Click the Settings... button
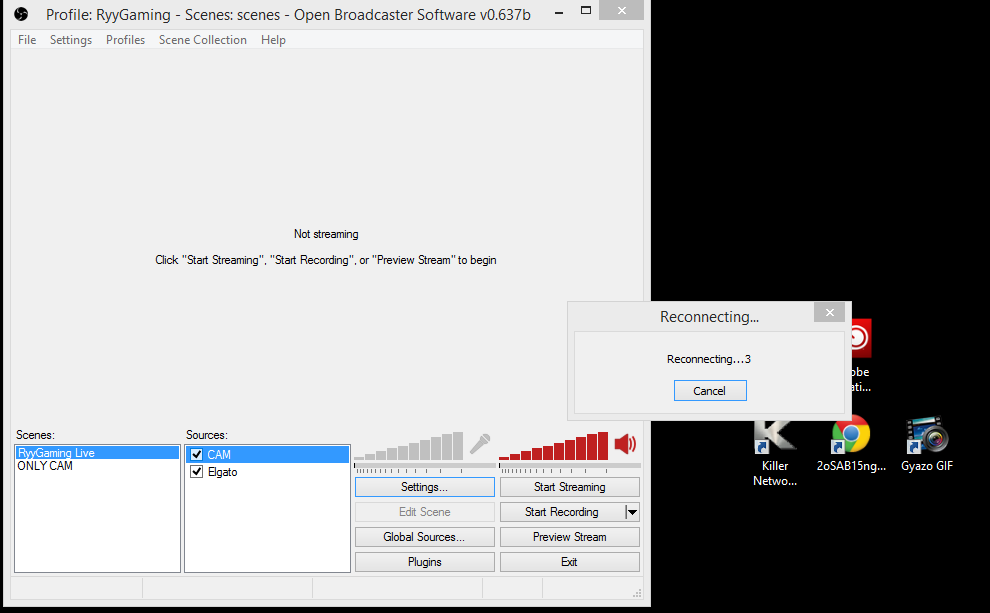Screen dimensions: 990x613 [x=424, y=487]
